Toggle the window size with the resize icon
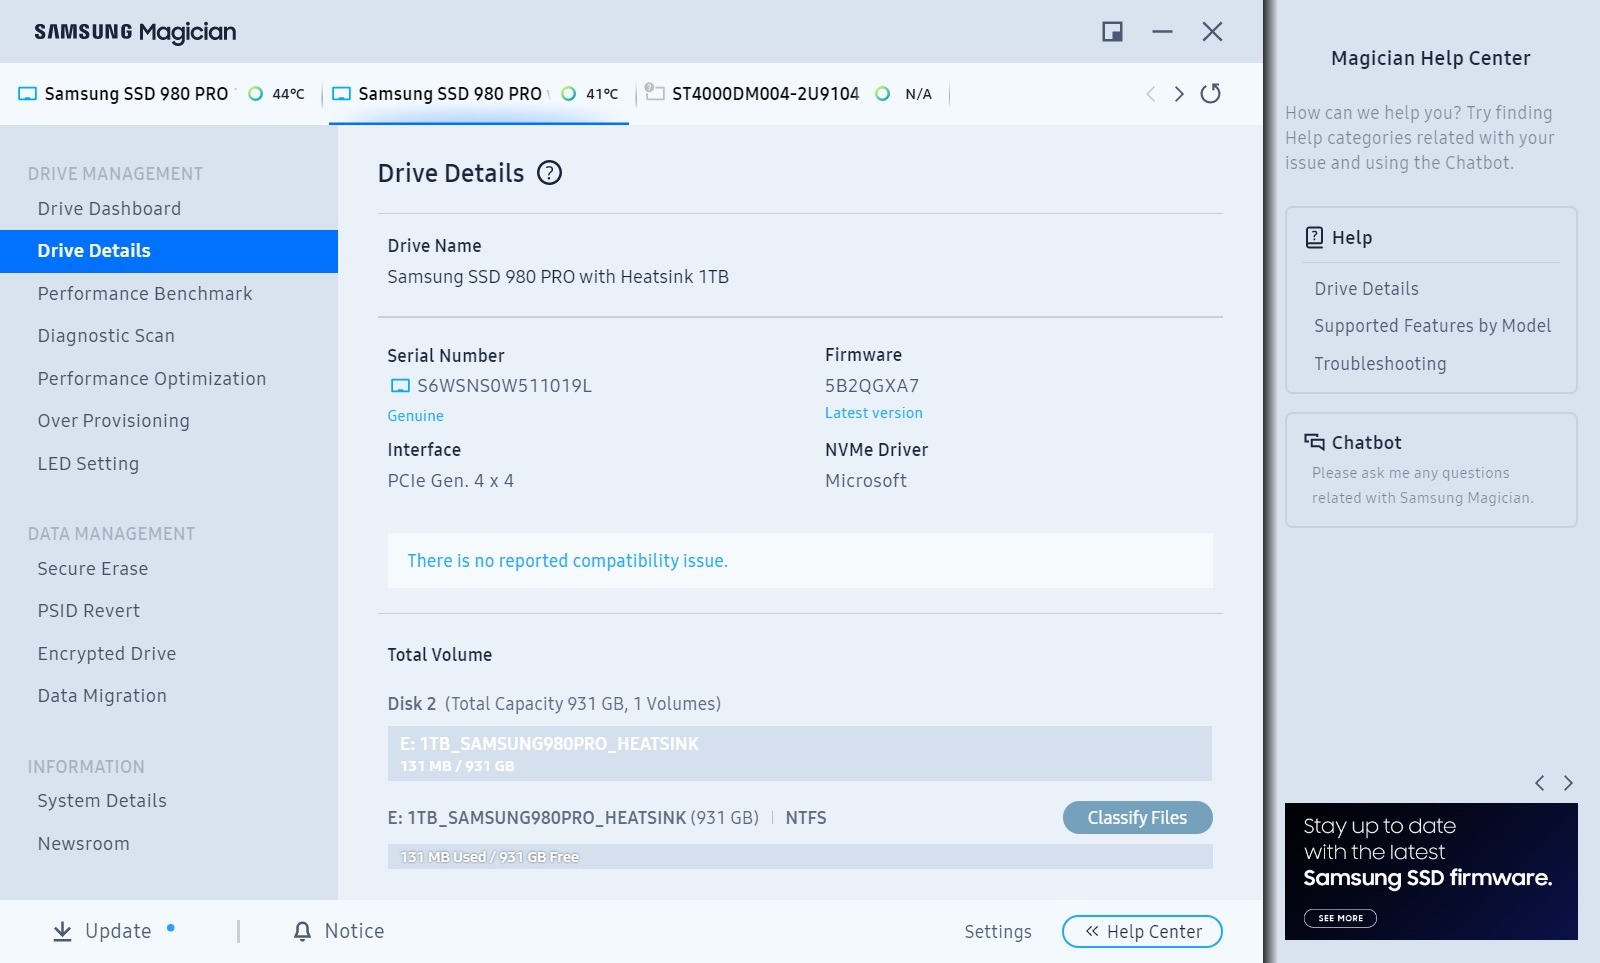This screenshot has width=1600, height=963. click(1112, 32)
